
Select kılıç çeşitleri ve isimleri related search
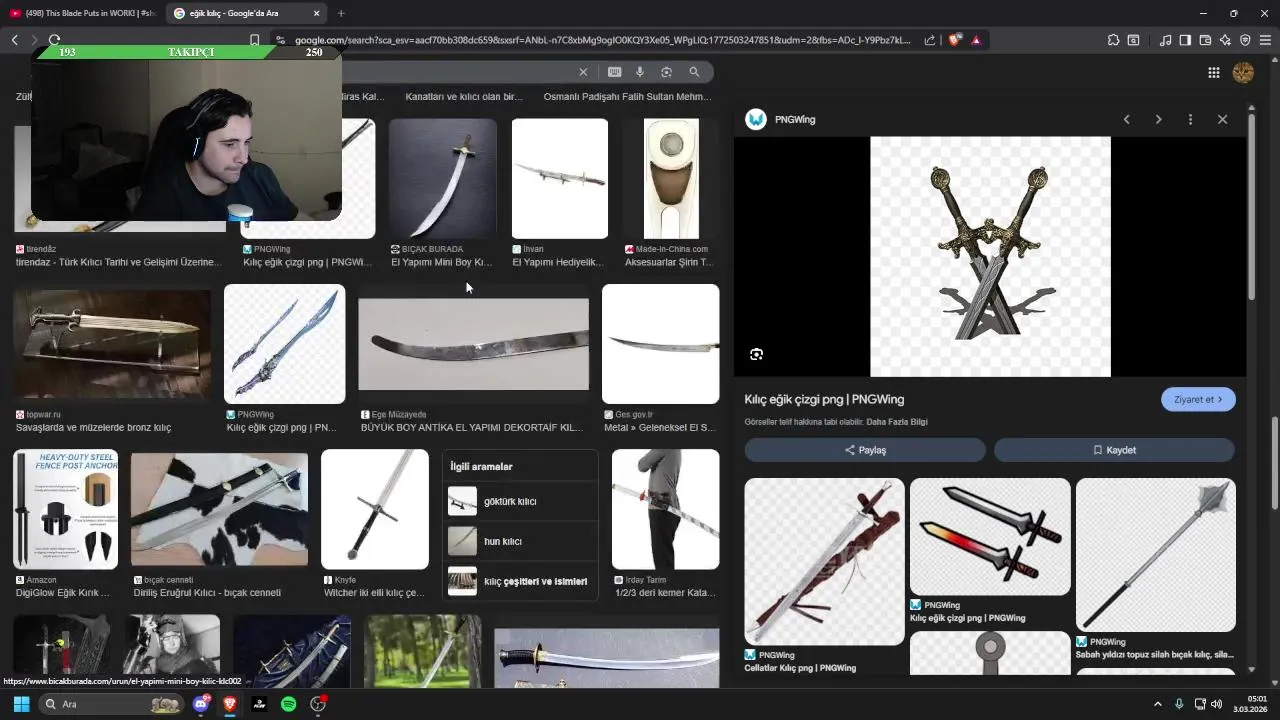tap(520, 581)
